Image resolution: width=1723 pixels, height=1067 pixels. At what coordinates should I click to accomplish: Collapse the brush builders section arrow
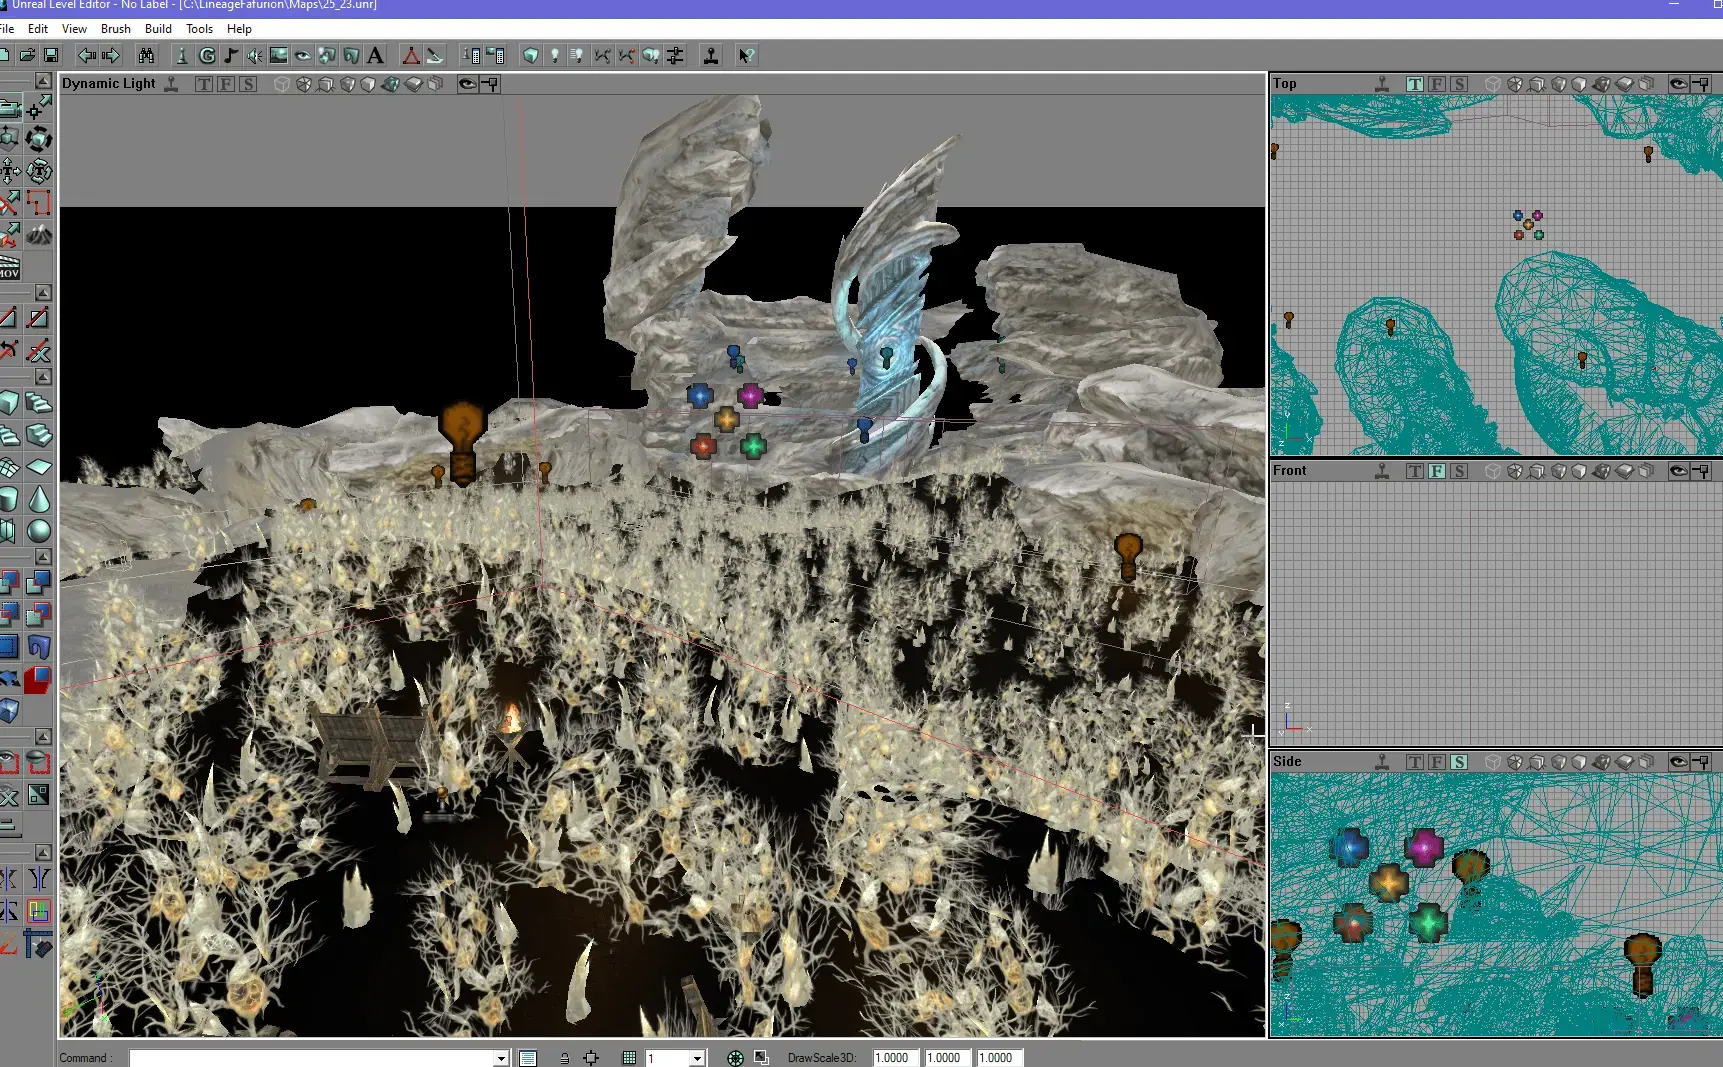(43, 377)
